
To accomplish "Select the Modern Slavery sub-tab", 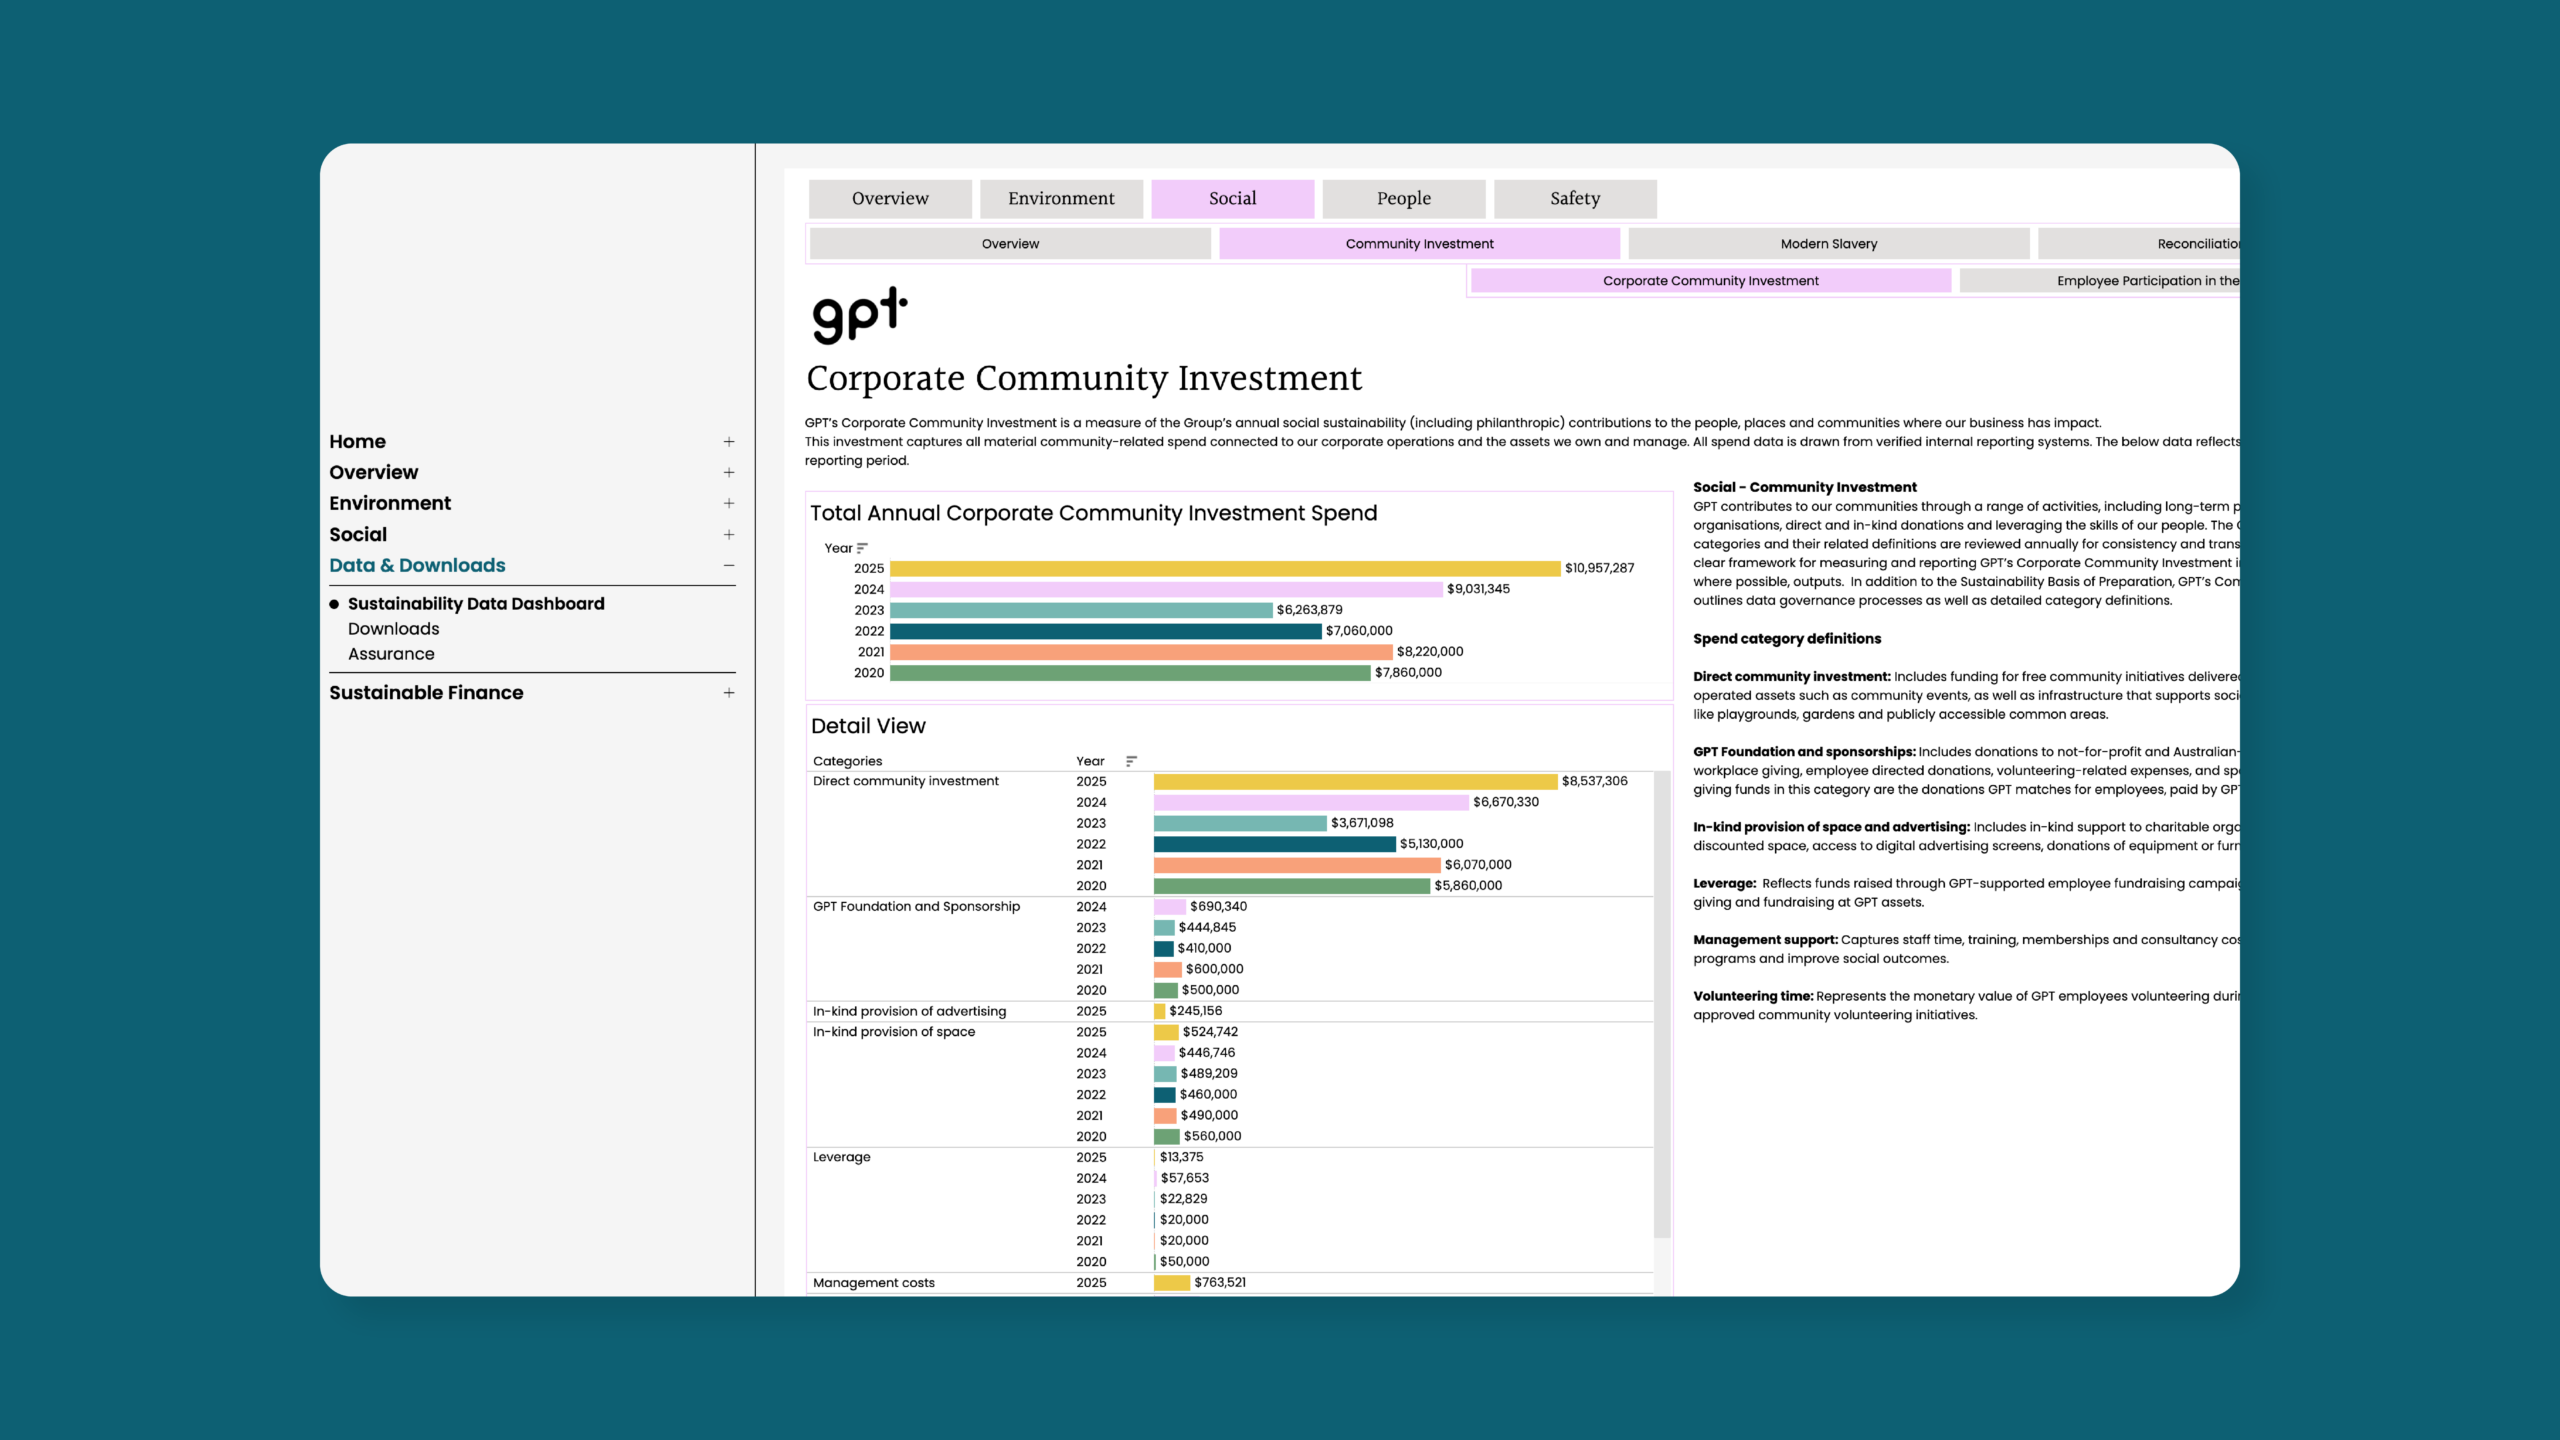I will [x=1828, y=244].
